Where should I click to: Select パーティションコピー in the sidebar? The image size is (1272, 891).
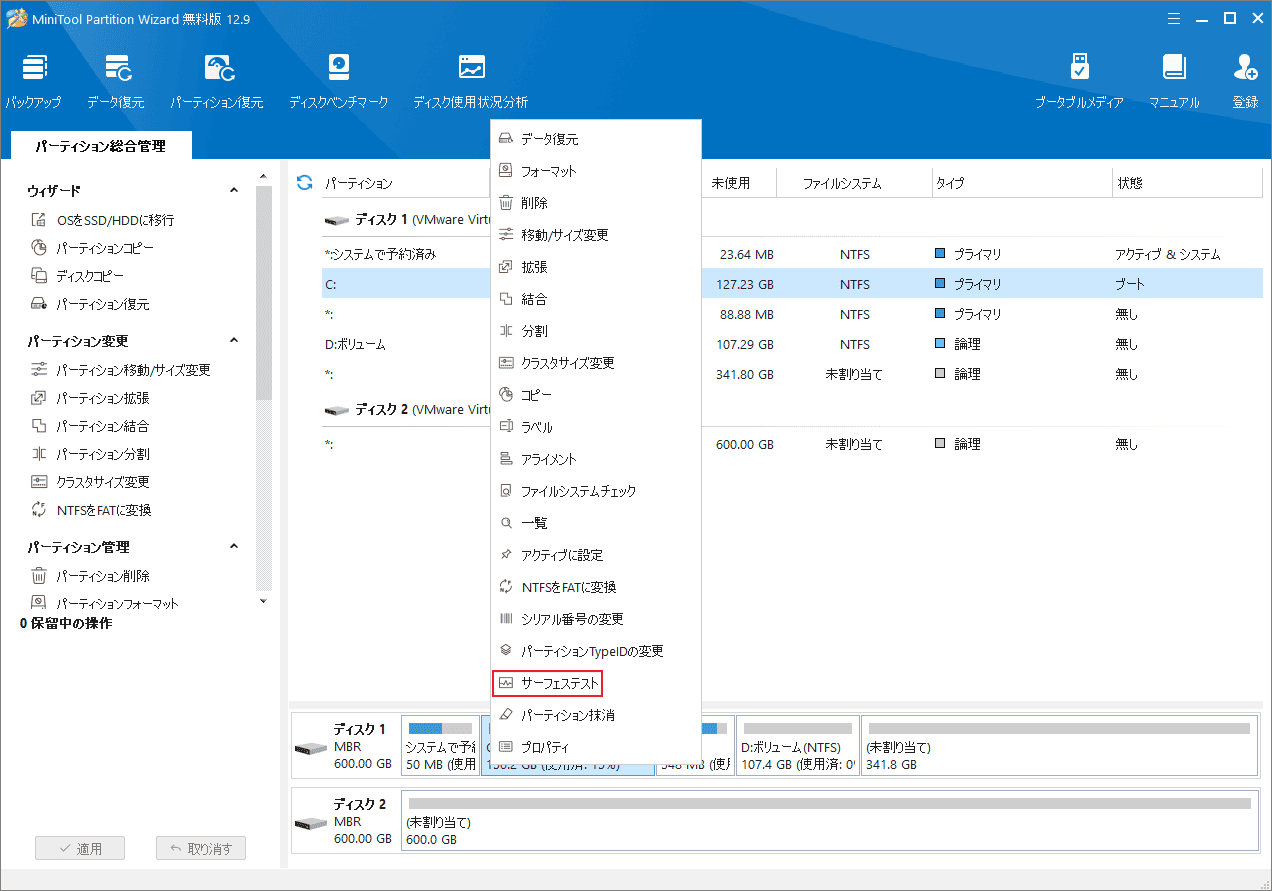point(93,248)
